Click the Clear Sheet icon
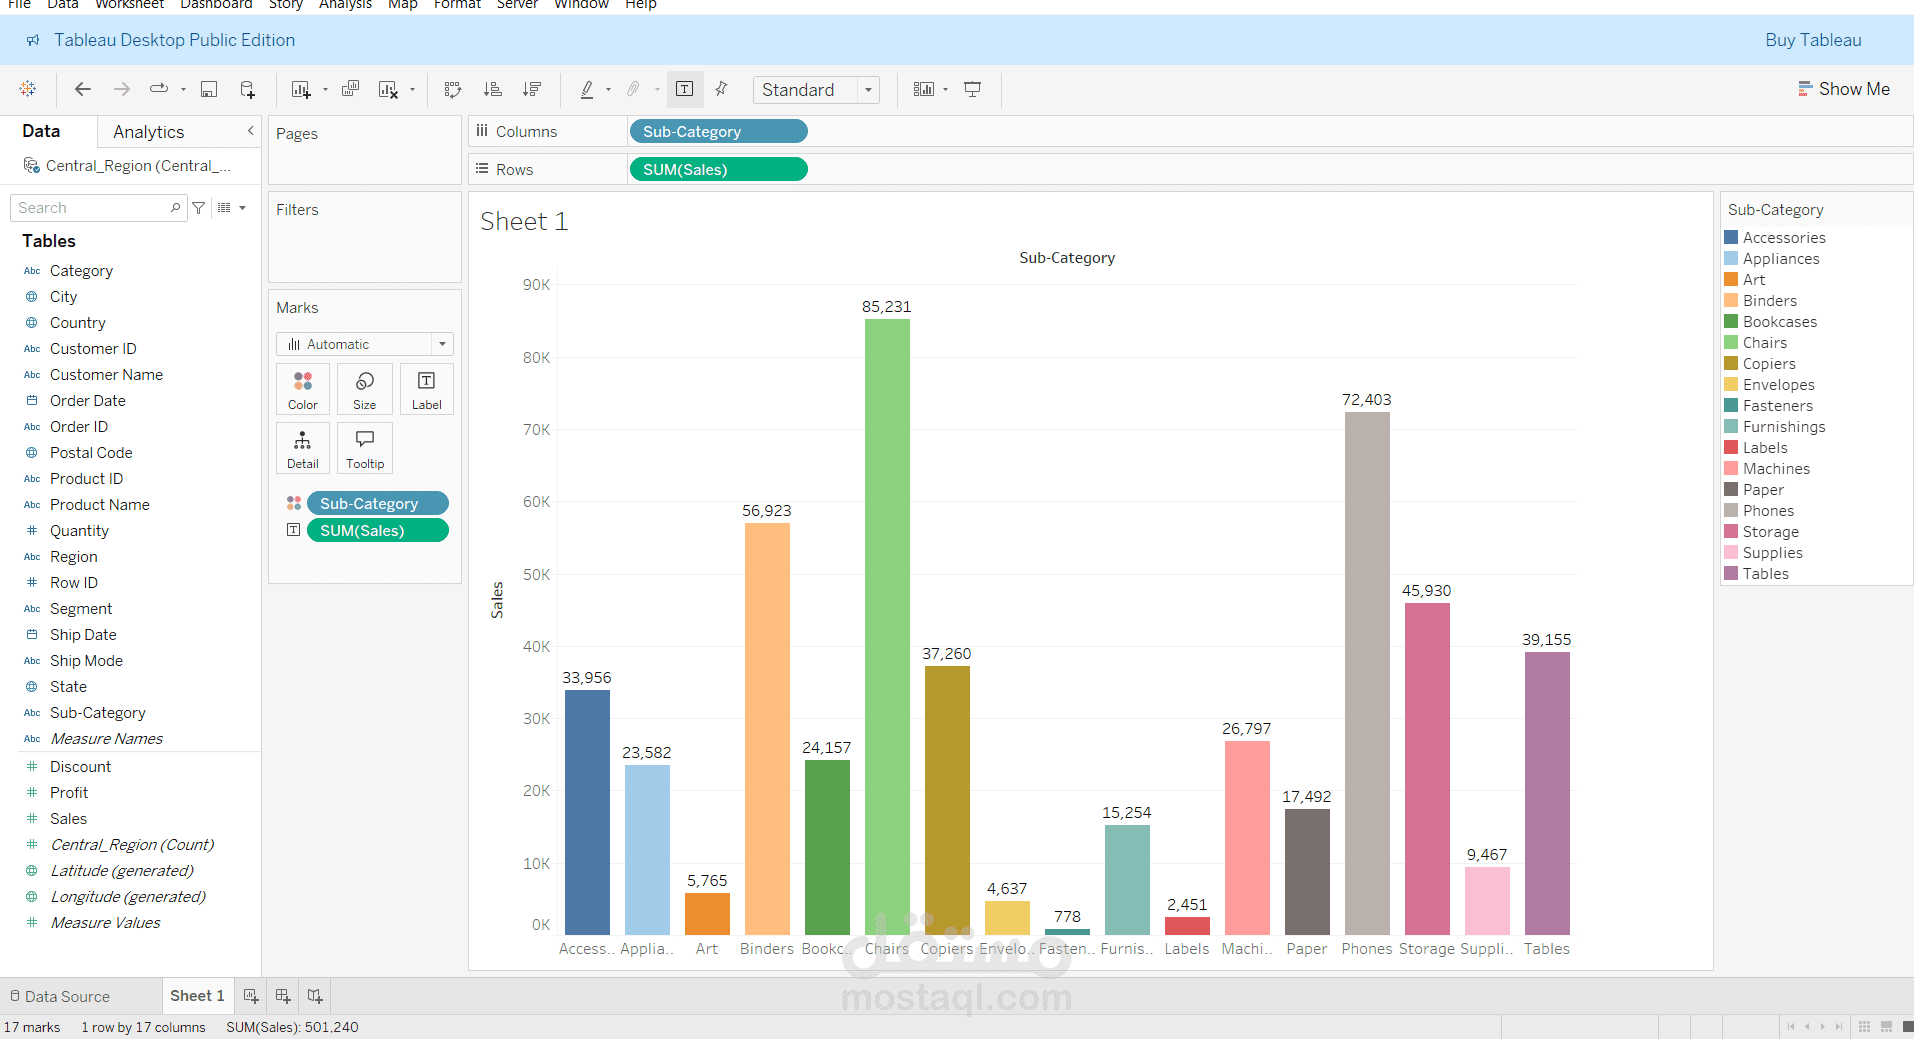This screenshot has width=1914, height=1039. pos(389,89)
